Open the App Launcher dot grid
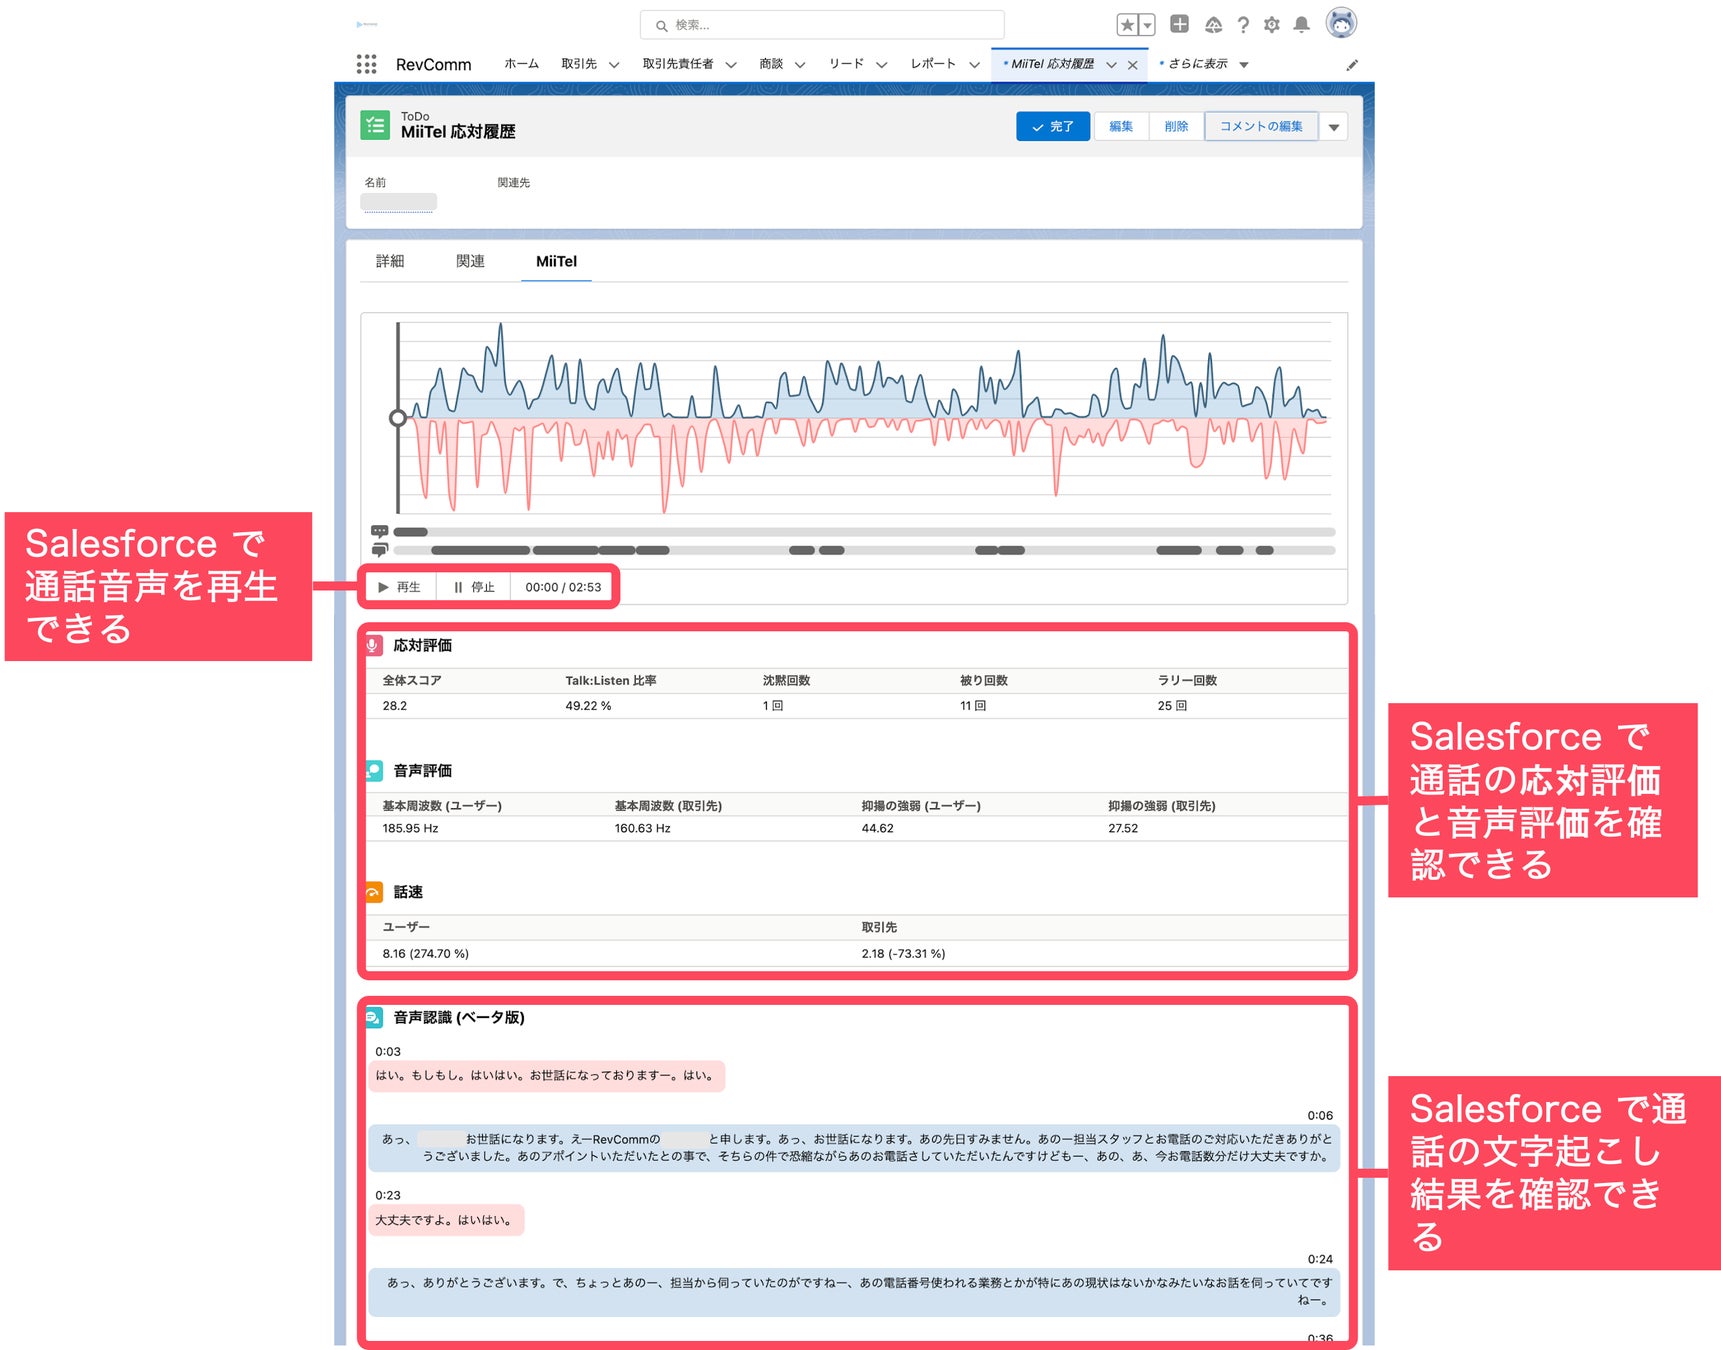 pyautogui.click(x=367, y=64)
